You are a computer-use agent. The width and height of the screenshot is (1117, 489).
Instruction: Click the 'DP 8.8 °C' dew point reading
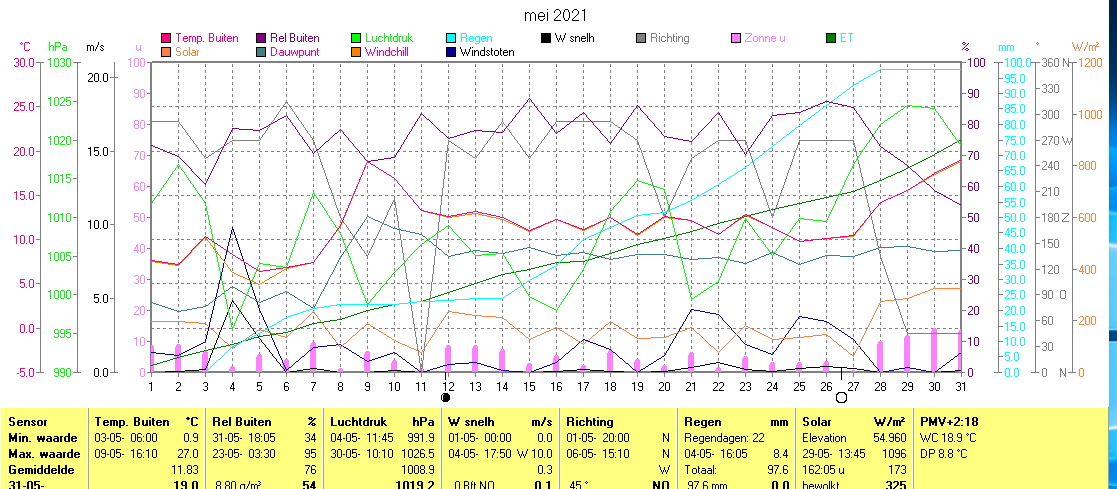pos(944,454)
